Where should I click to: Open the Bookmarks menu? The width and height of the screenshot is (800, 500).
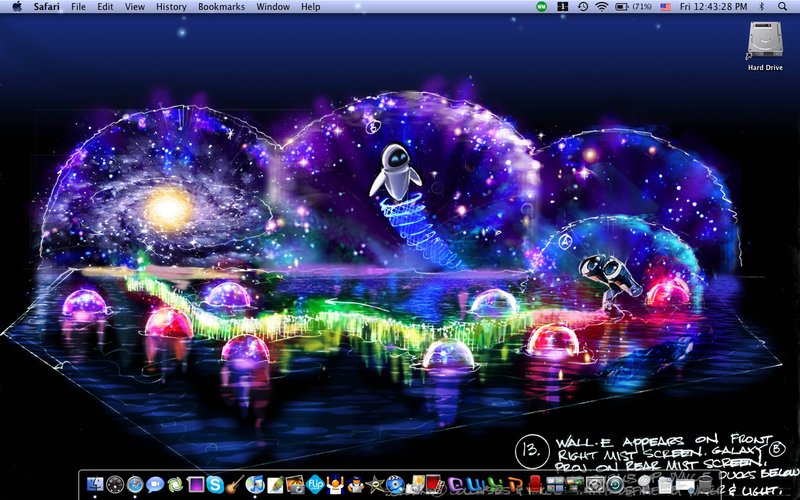221,7
